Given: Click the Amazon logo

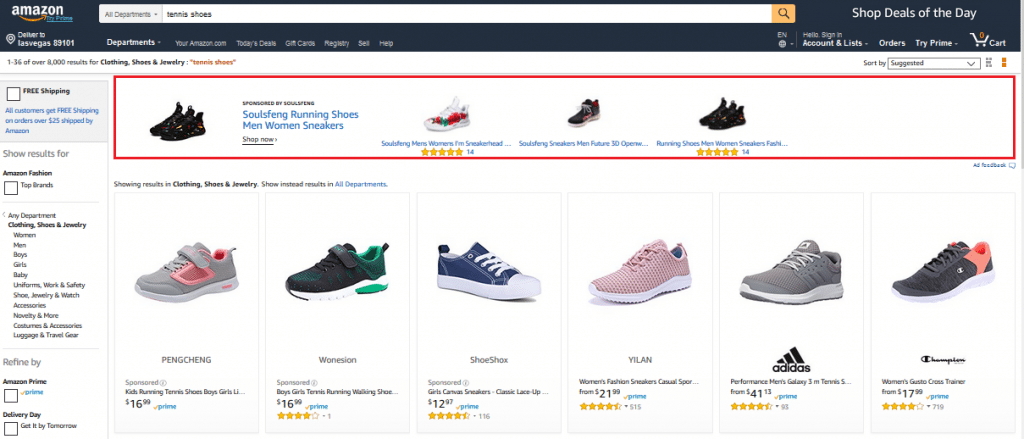Looking at the screenshot, I should tap(37, 12).
